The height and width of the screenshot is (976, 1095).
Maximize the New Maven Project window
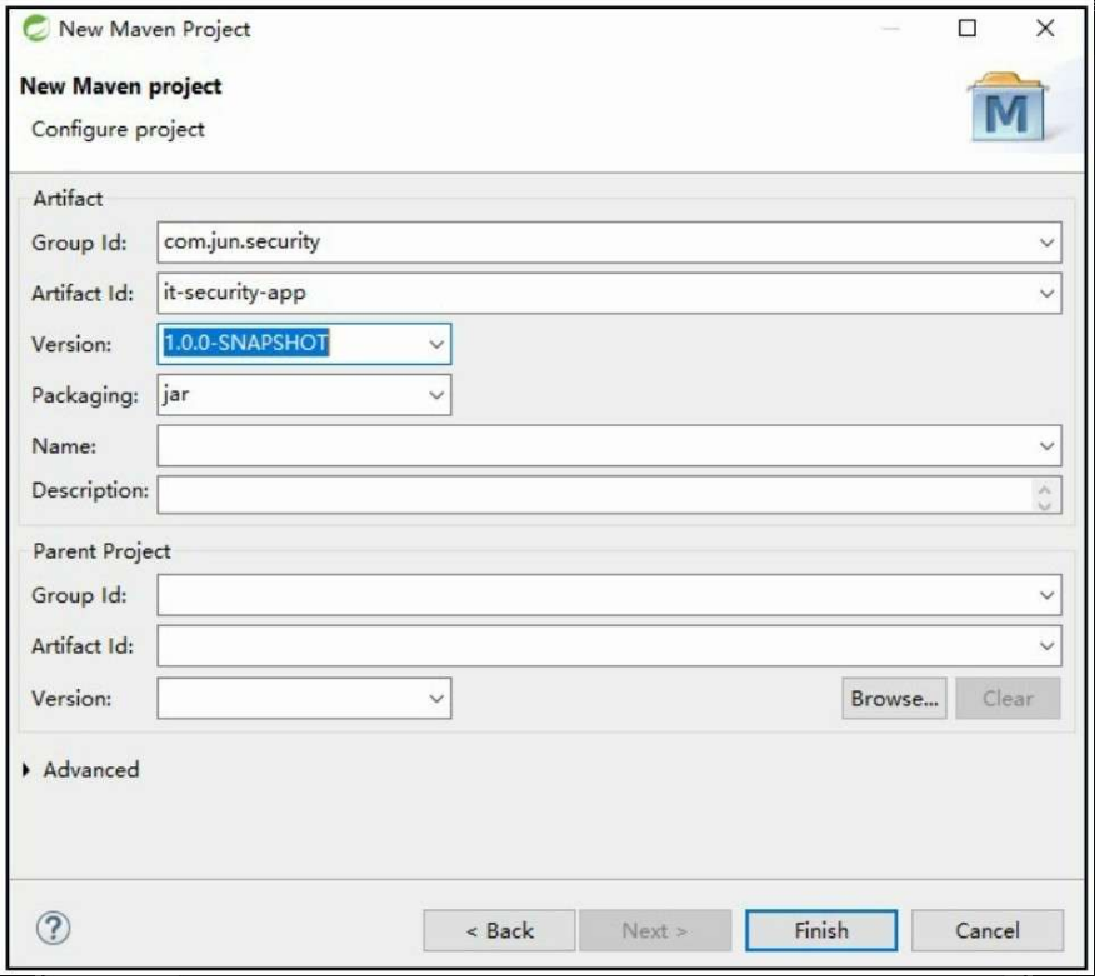tap(967, 28)
